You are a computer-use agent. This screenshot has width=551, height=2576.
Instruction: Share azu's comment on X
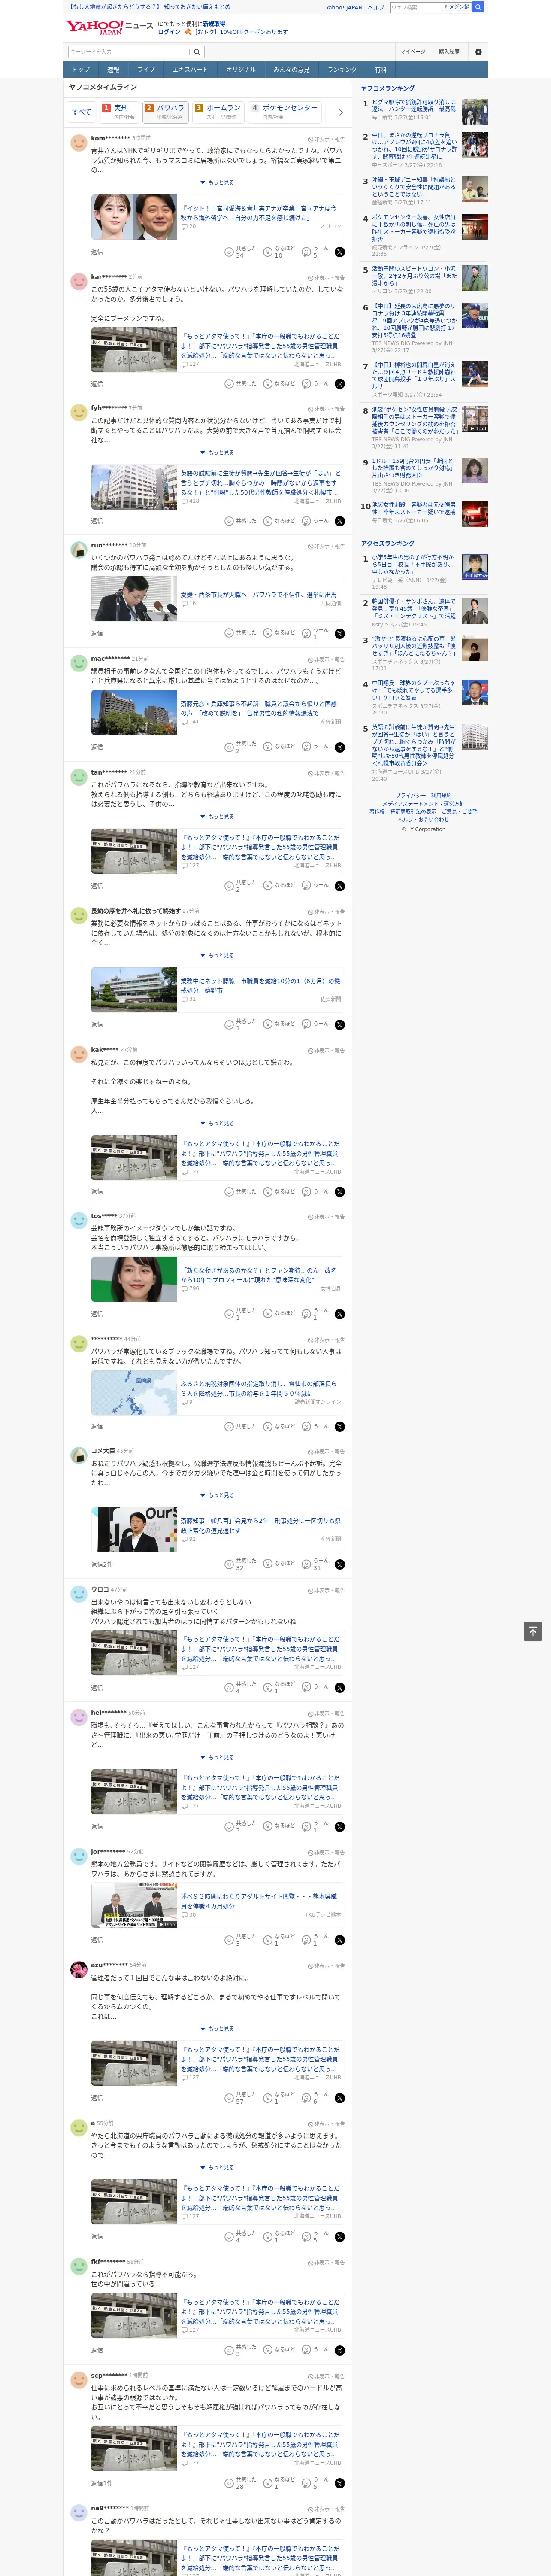pos(340,2098)
